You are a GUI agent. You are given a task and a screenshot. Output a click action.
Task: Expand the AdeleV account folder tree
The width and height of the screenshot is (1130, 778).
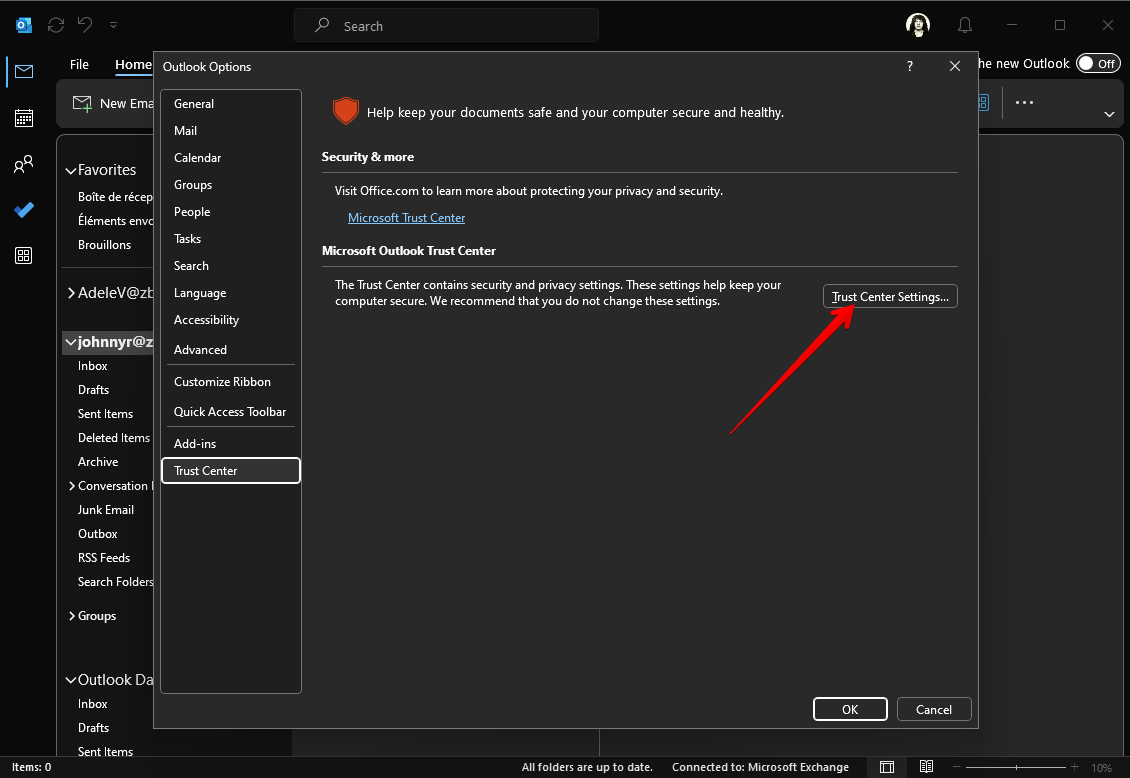pos(71,293)
